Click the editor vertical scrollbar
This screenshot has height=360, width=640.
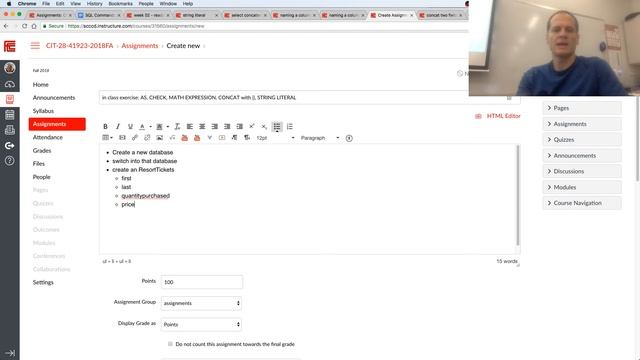(518, 195)
